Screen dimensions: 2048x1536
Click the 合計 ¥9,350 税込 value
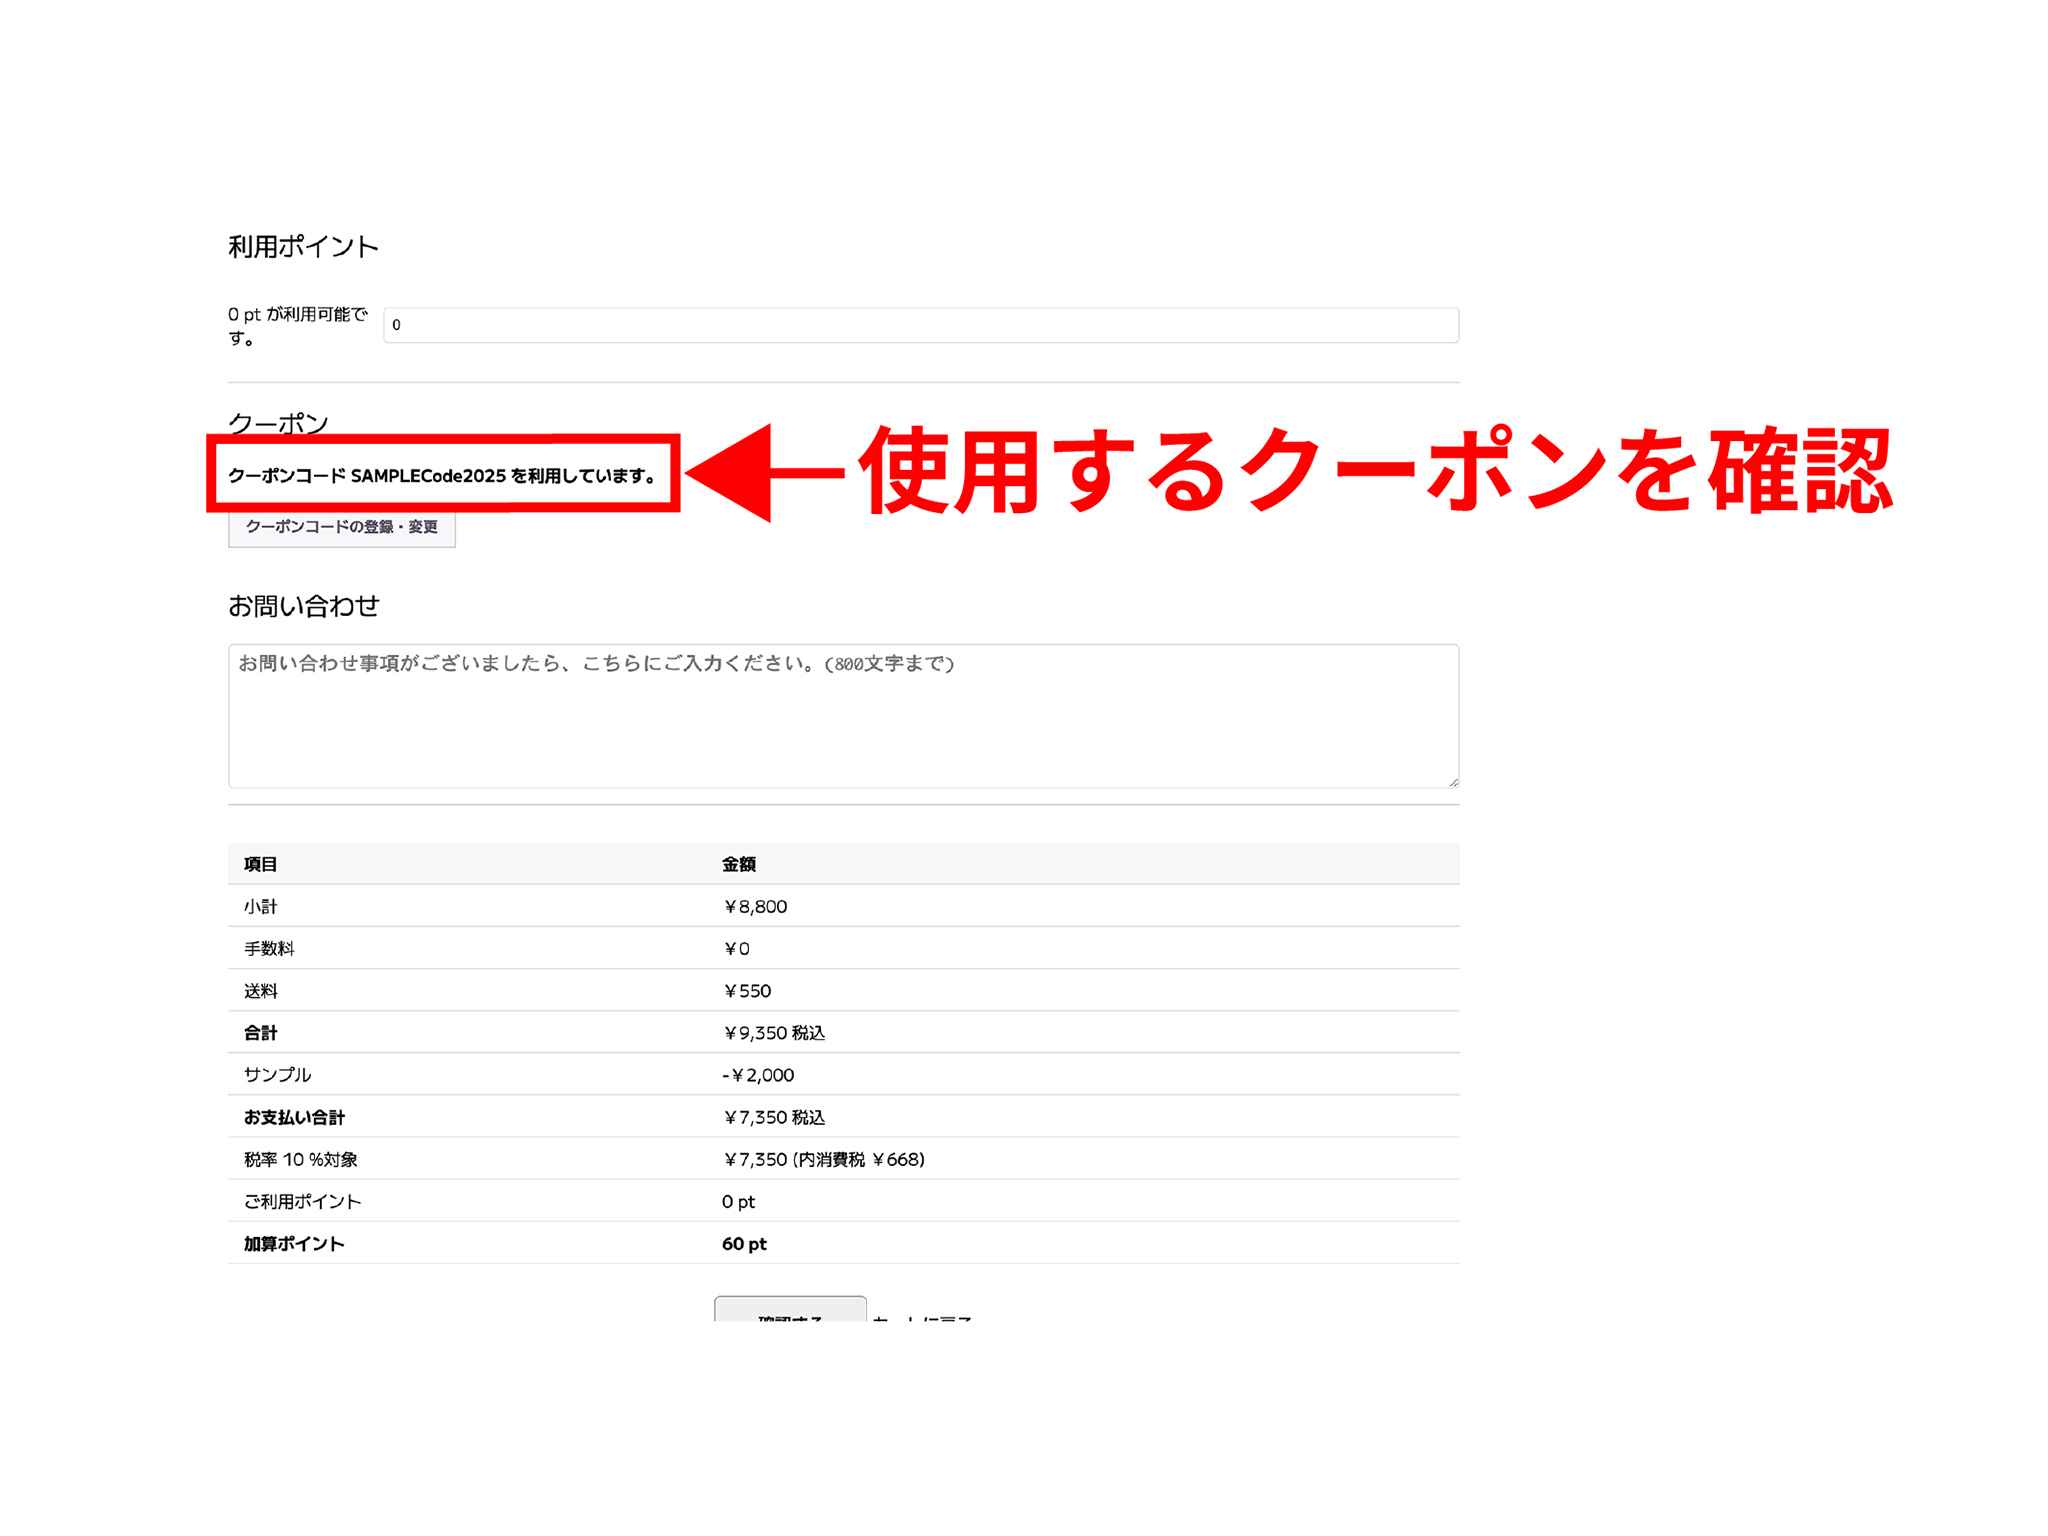tap(773, 1033)
